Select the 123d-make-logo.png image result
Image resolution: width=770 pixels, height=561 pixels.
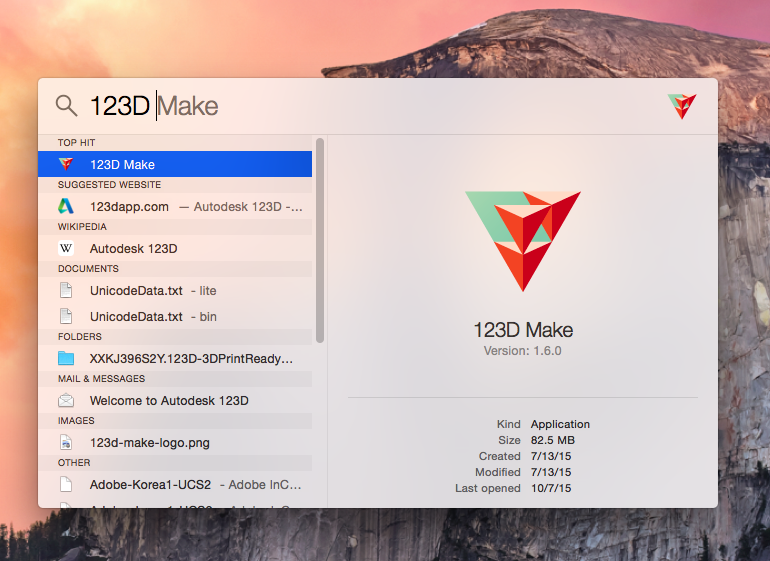click(175, 442)
